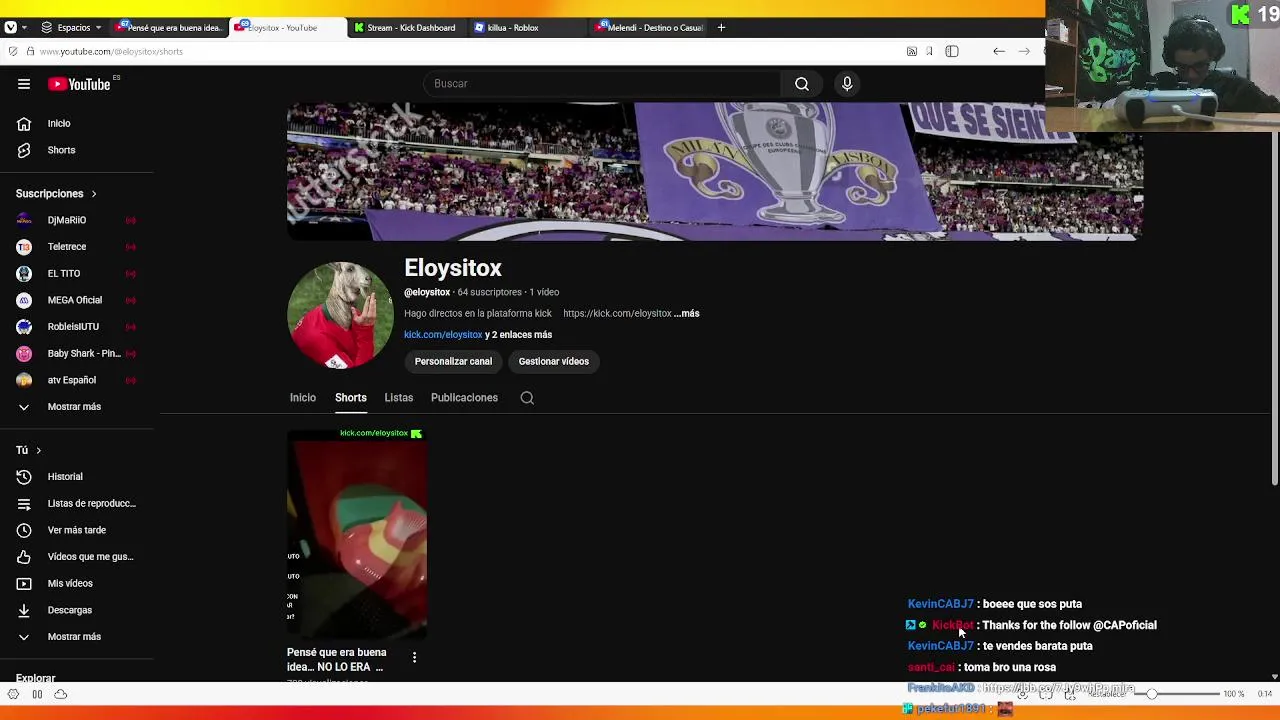1280x720 pixels.
Task: Click the browser back arrow
Action: [x=999, y=51]
